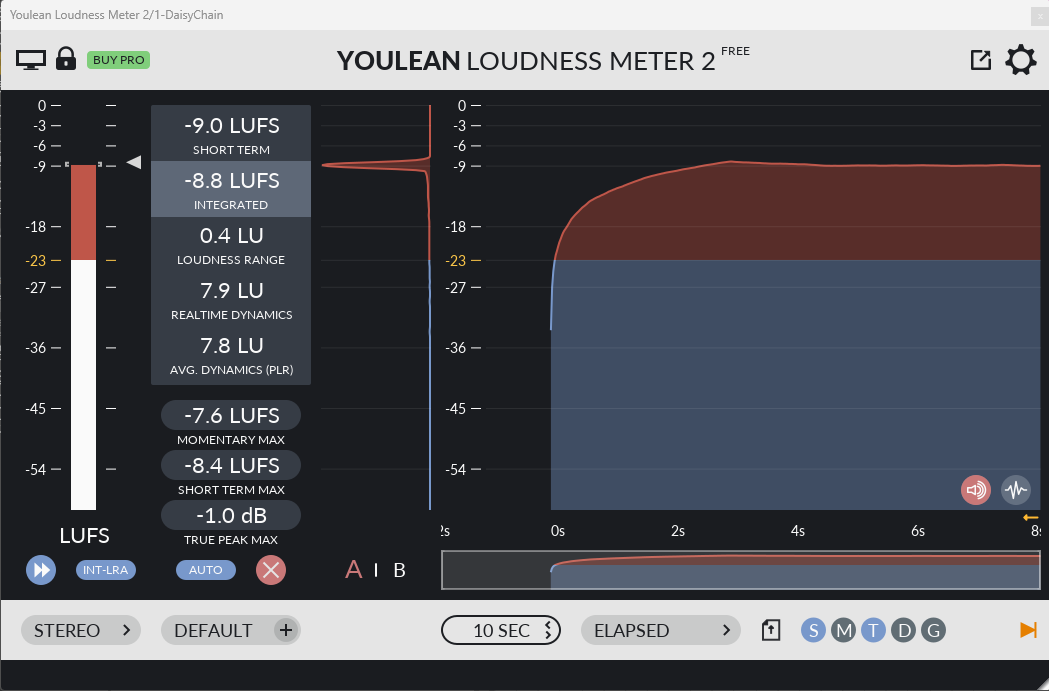Image resolution: width=1049 pixels, height=691 pixels.
Task: Click the -23 target mark on the left scale
Action: (35, 260)
